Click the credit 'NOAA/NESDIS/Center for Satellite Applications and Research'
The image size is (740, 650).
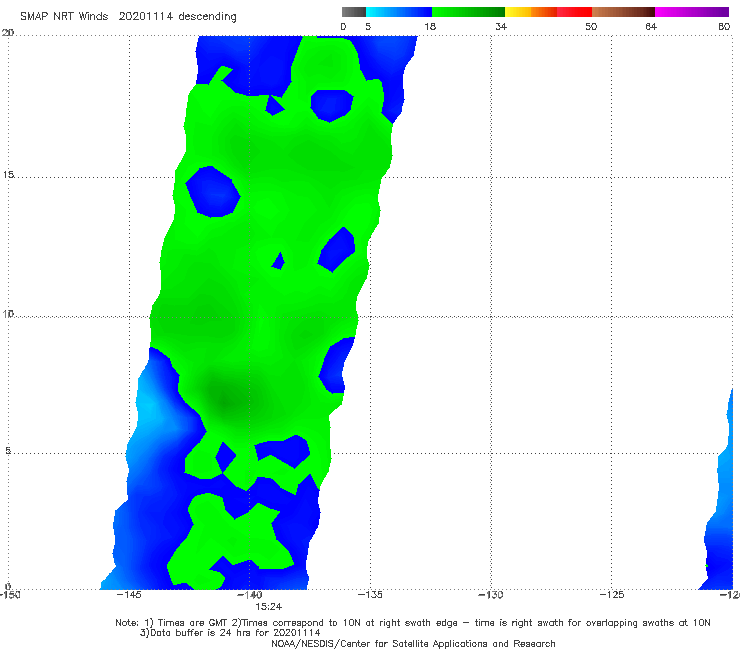(413, 643)
